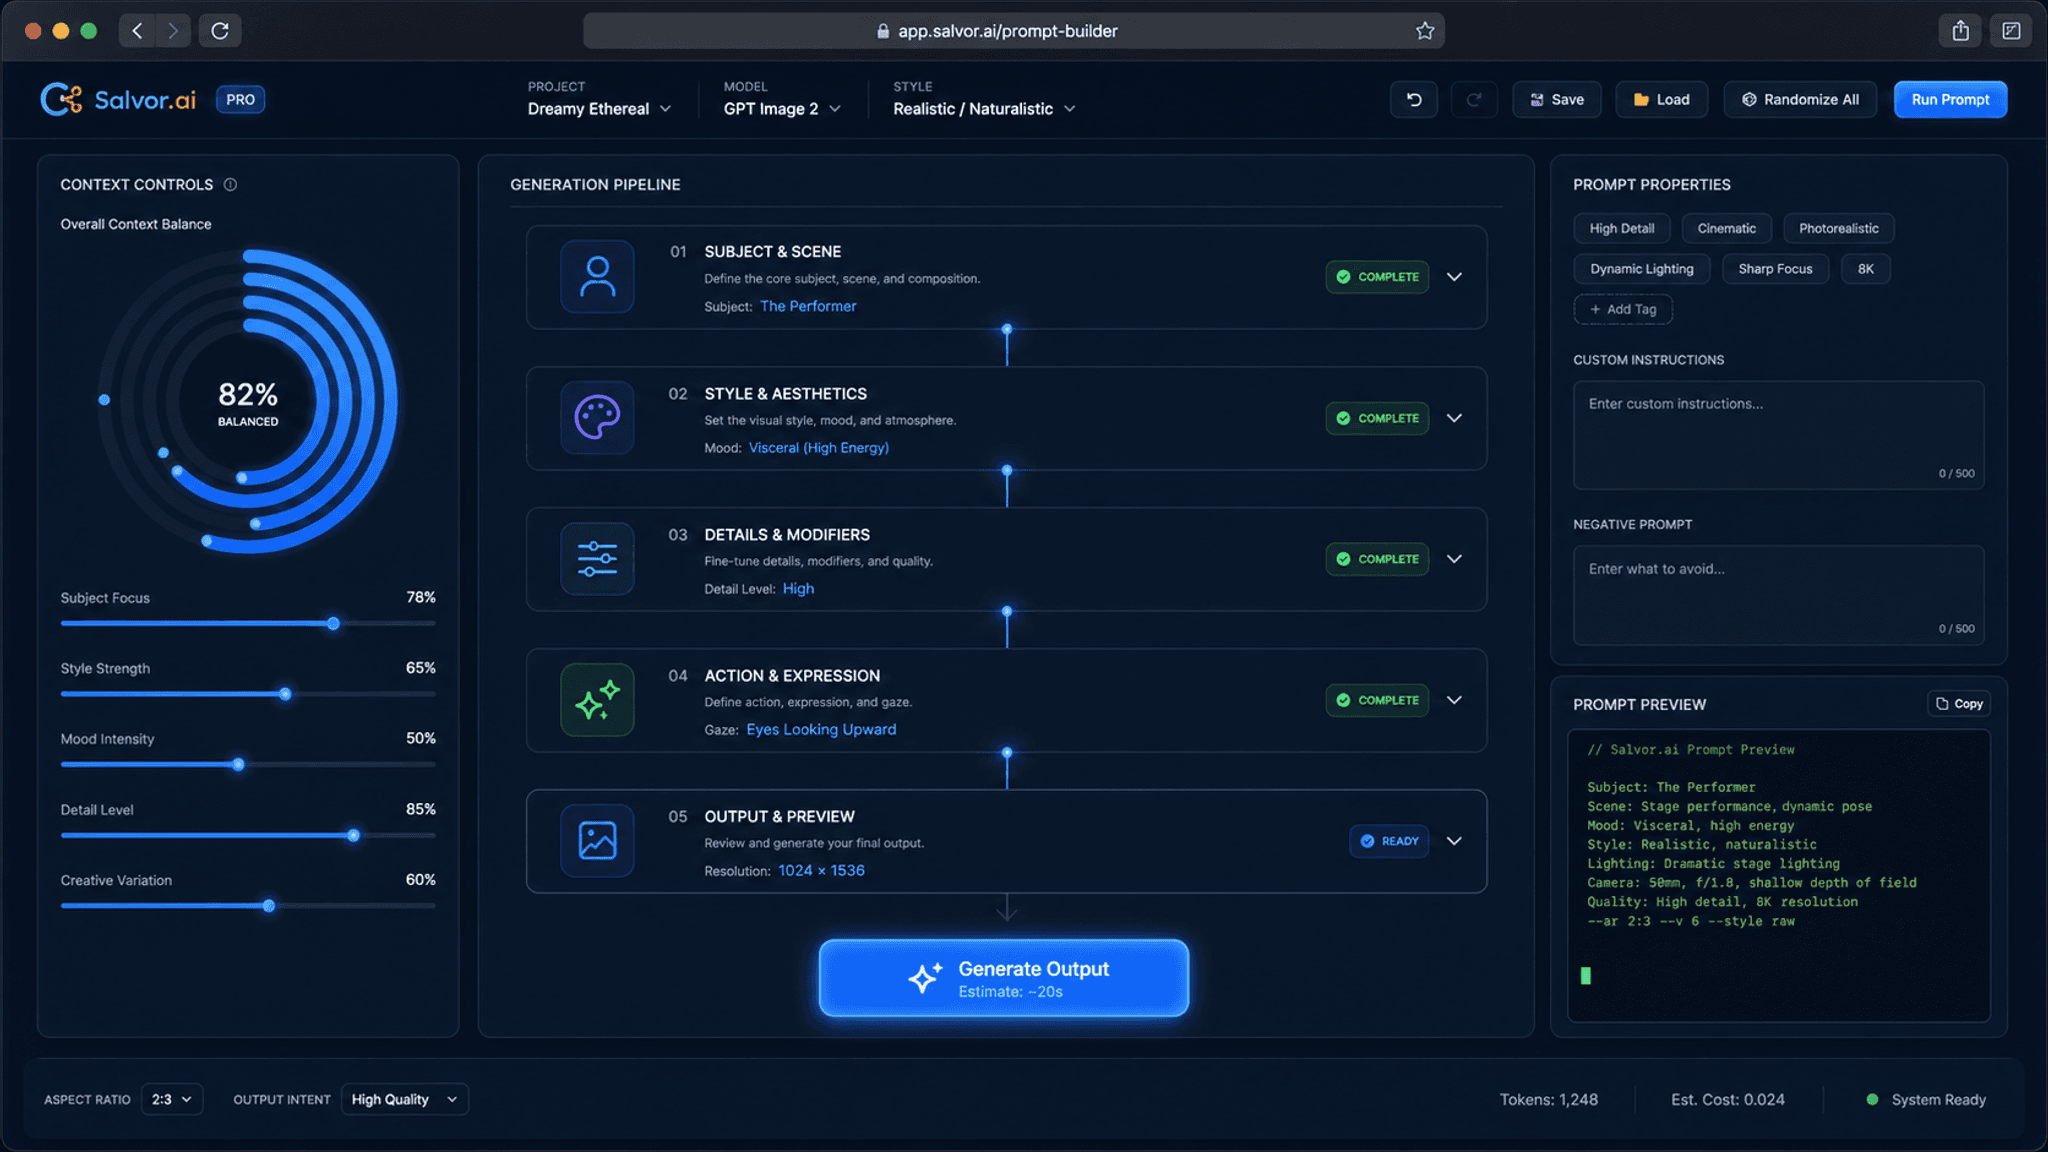Click the Run Prompt button

[x=1950, y=99]
